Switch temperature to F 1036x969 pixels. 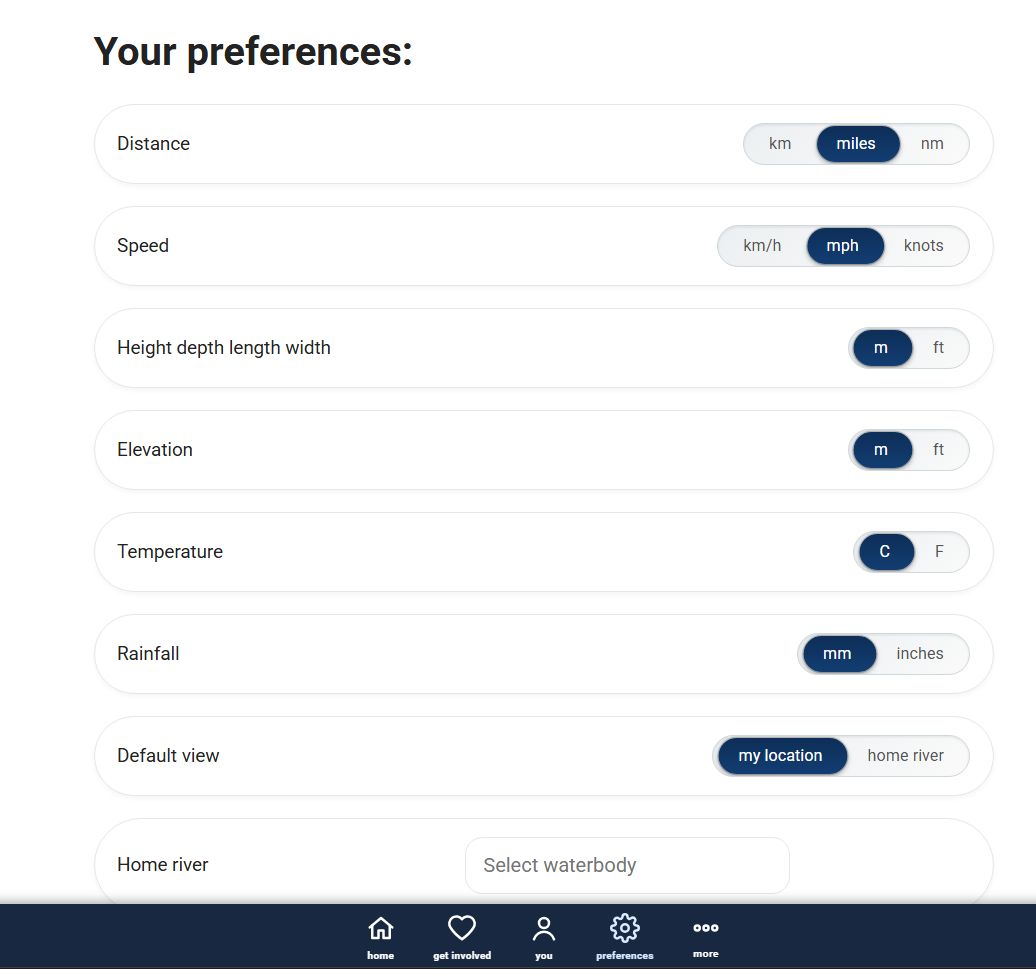click(x=939, y=552)
